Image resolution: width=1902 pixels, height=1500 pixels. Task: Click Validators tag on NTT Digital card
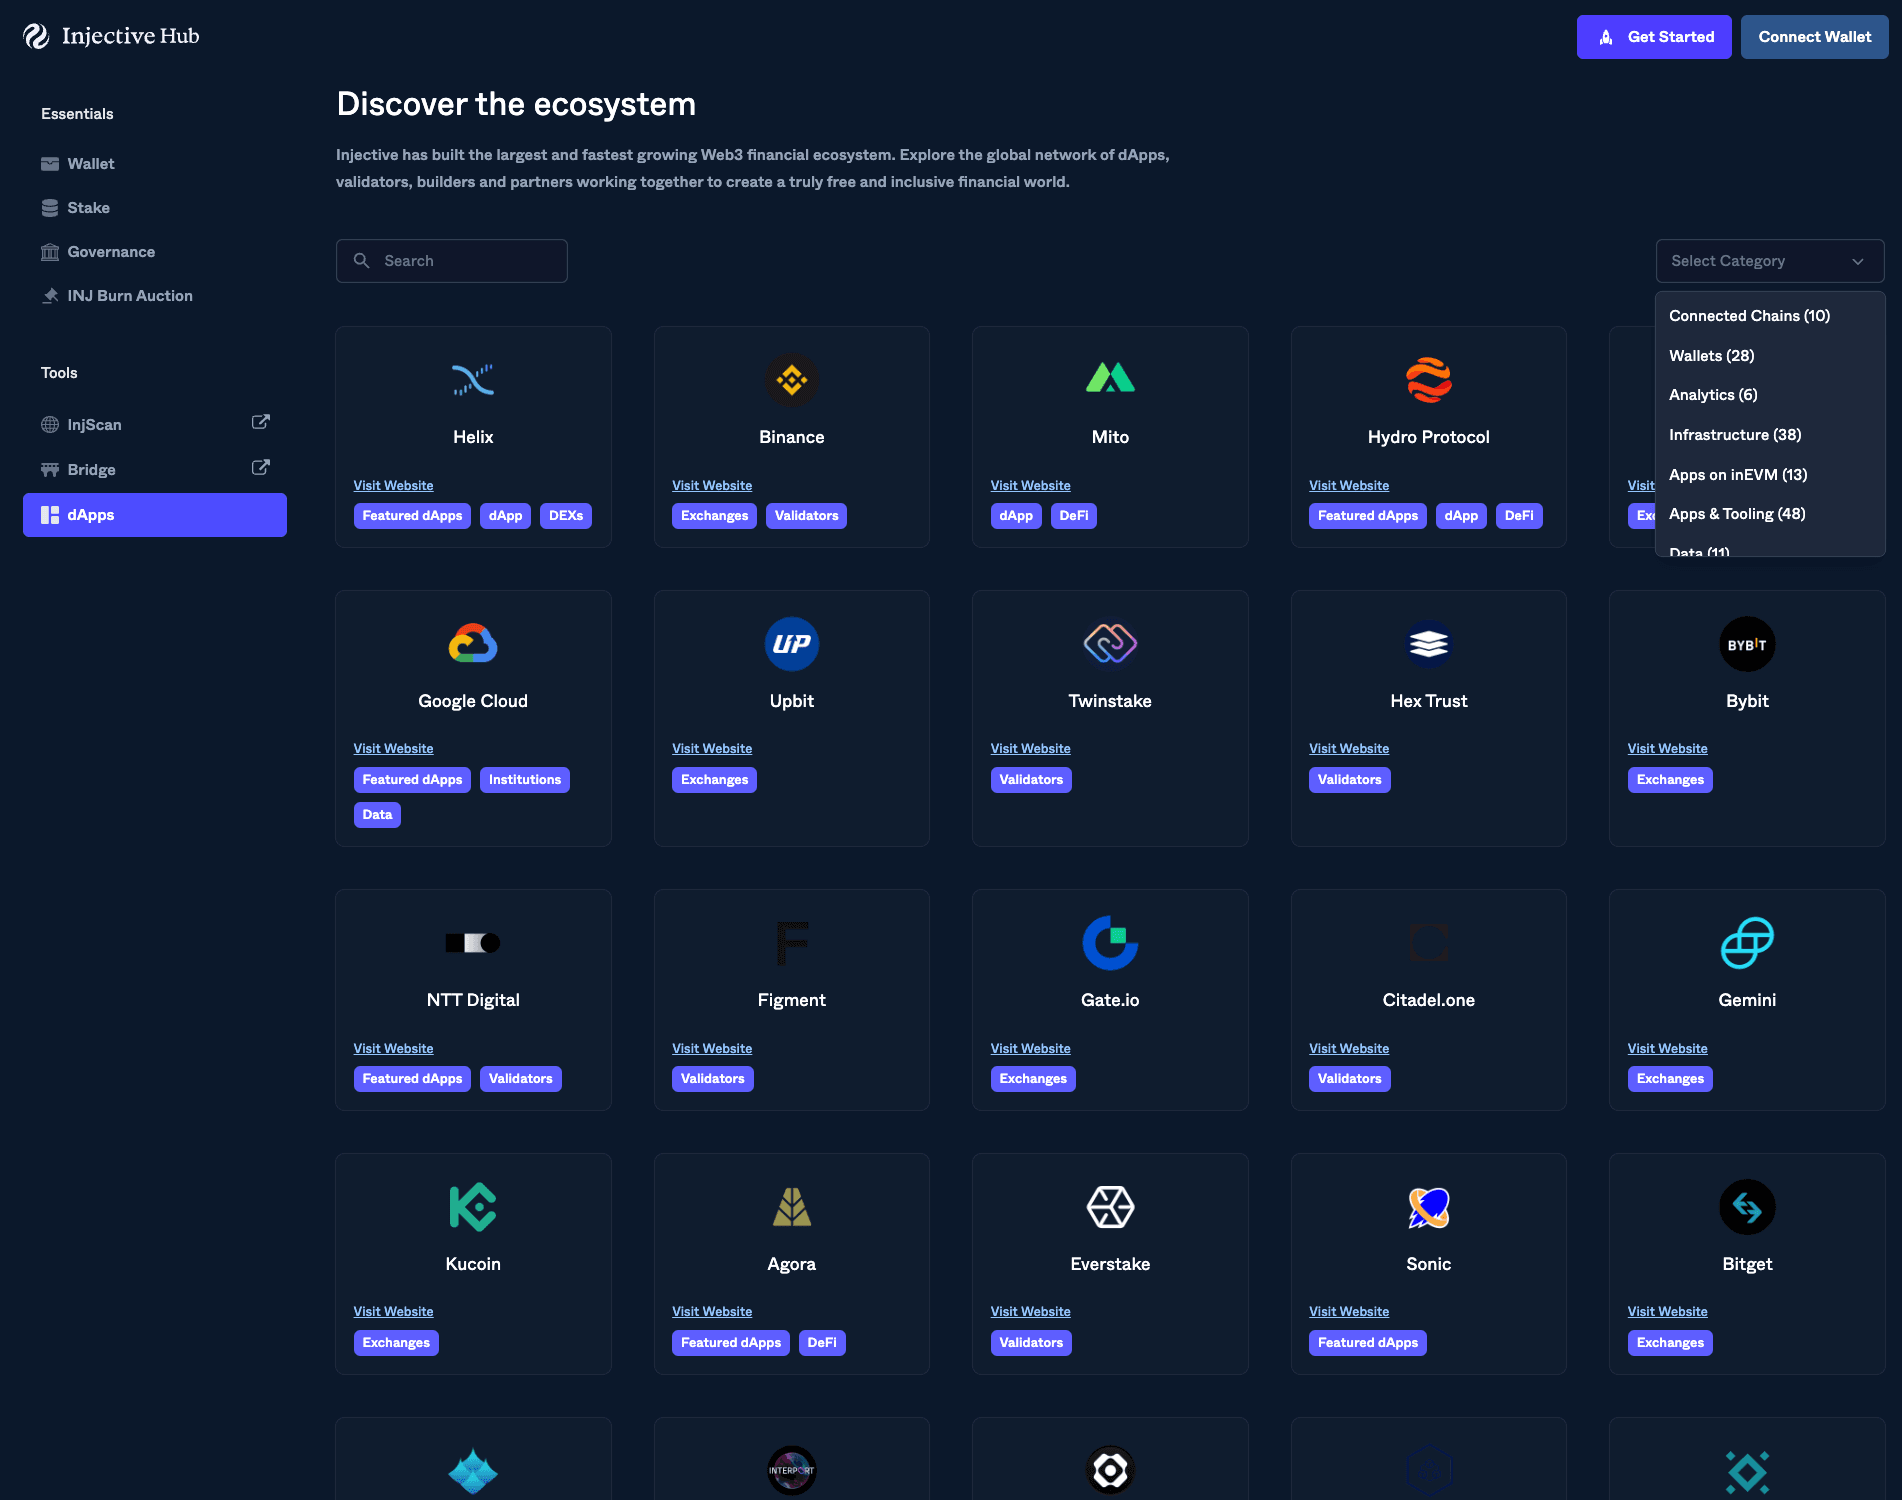(521, 1079)
